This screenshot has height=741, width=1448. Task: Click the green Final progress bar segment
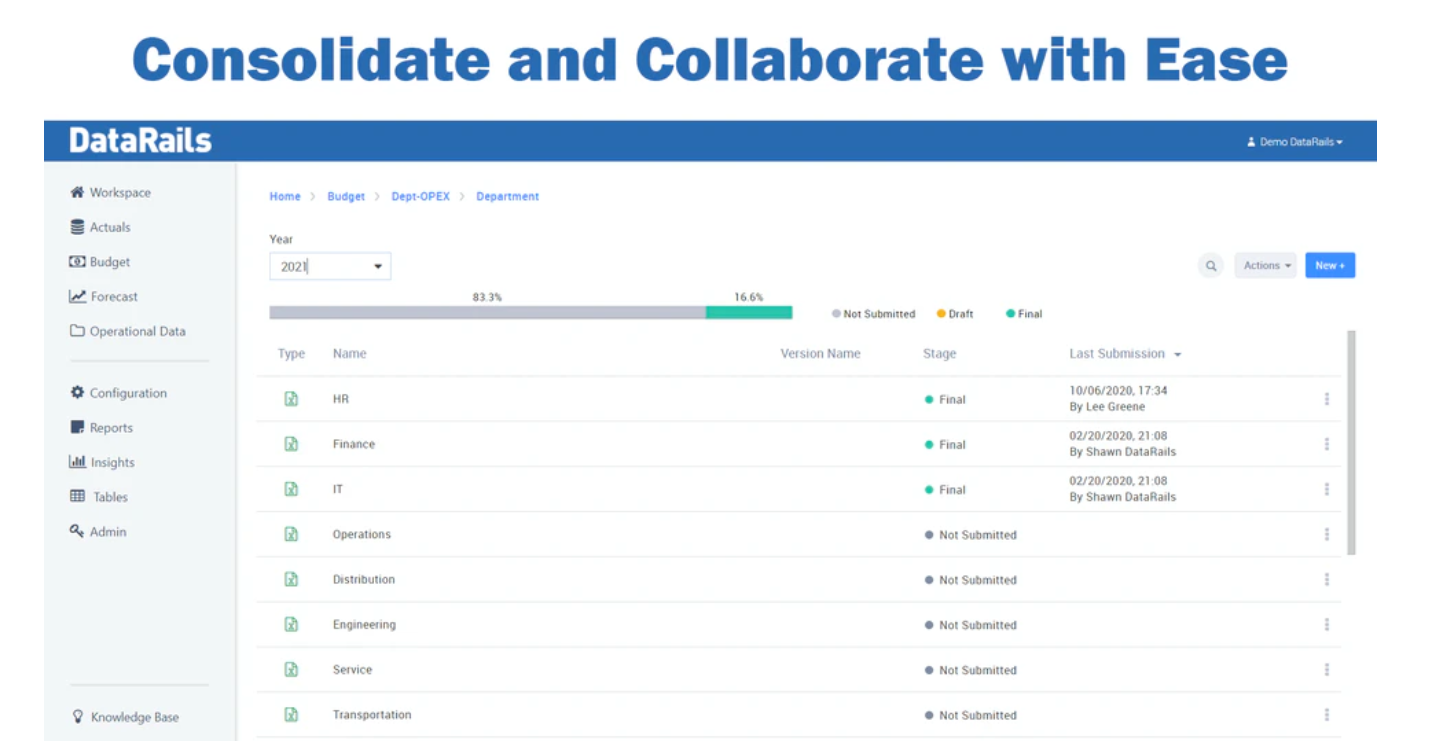point(748,313)
